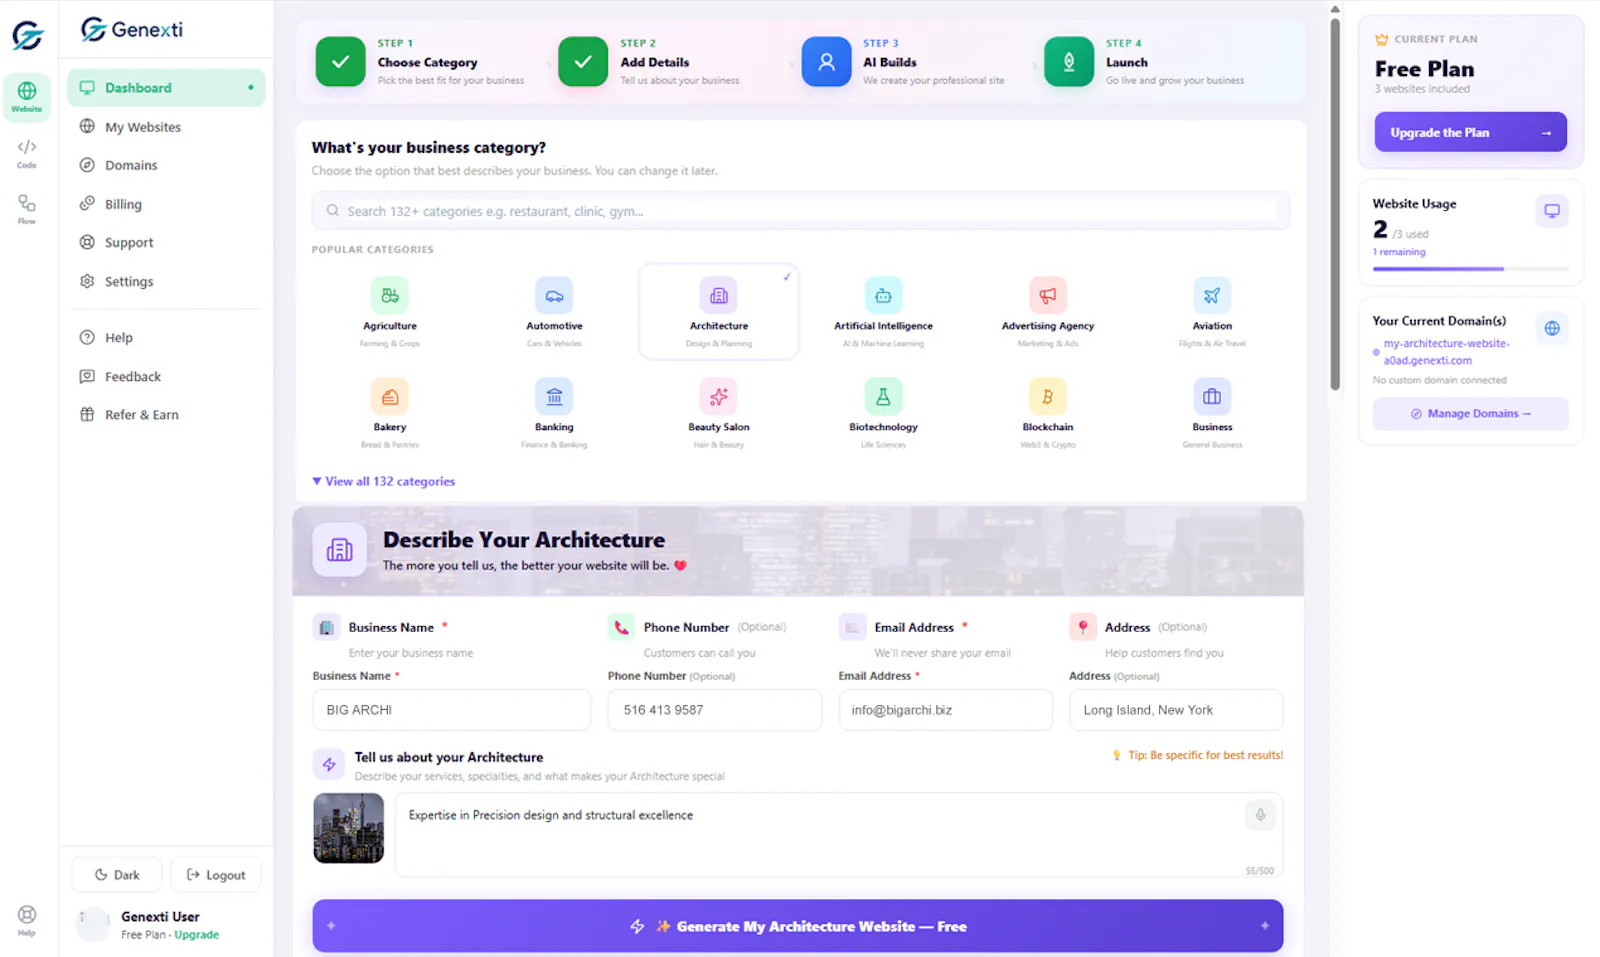Open Dashboard in the sidebar
The image size is (1600, 957).
tap(166, 88)
